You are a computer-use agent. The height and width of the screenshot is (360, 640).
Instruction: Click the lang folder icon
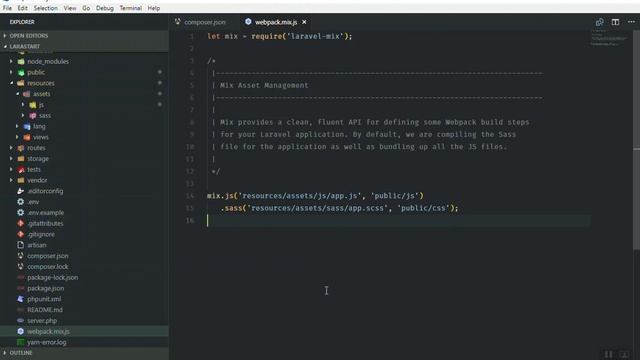coord(27,127)
